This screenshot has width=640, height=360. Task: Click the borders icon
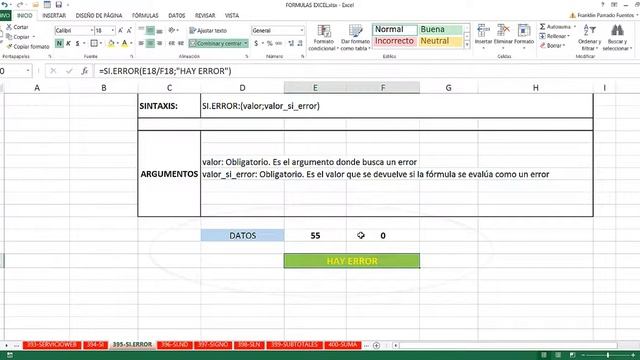(x=94, y=43)
